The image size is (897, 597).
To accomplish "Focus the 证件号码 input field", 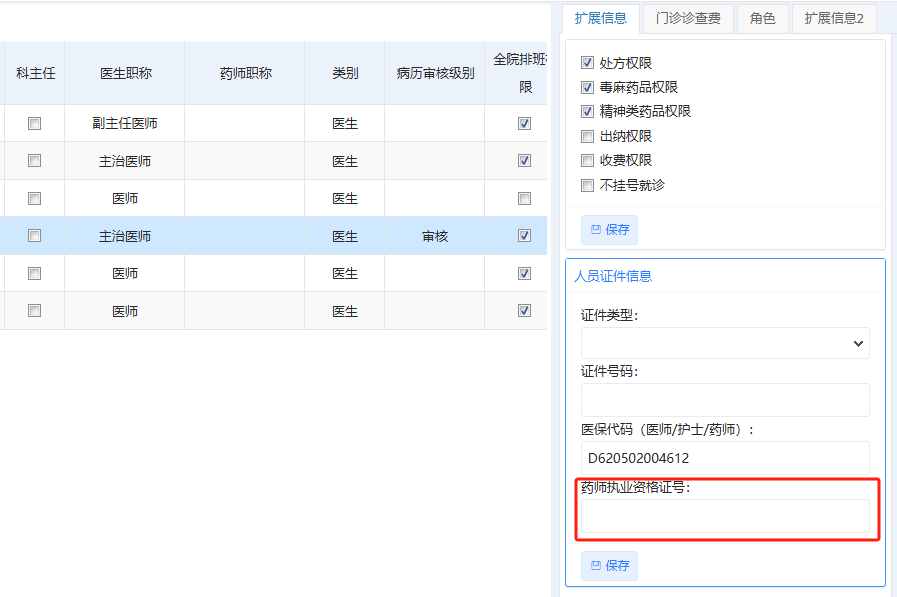I will tap(725, 400).
